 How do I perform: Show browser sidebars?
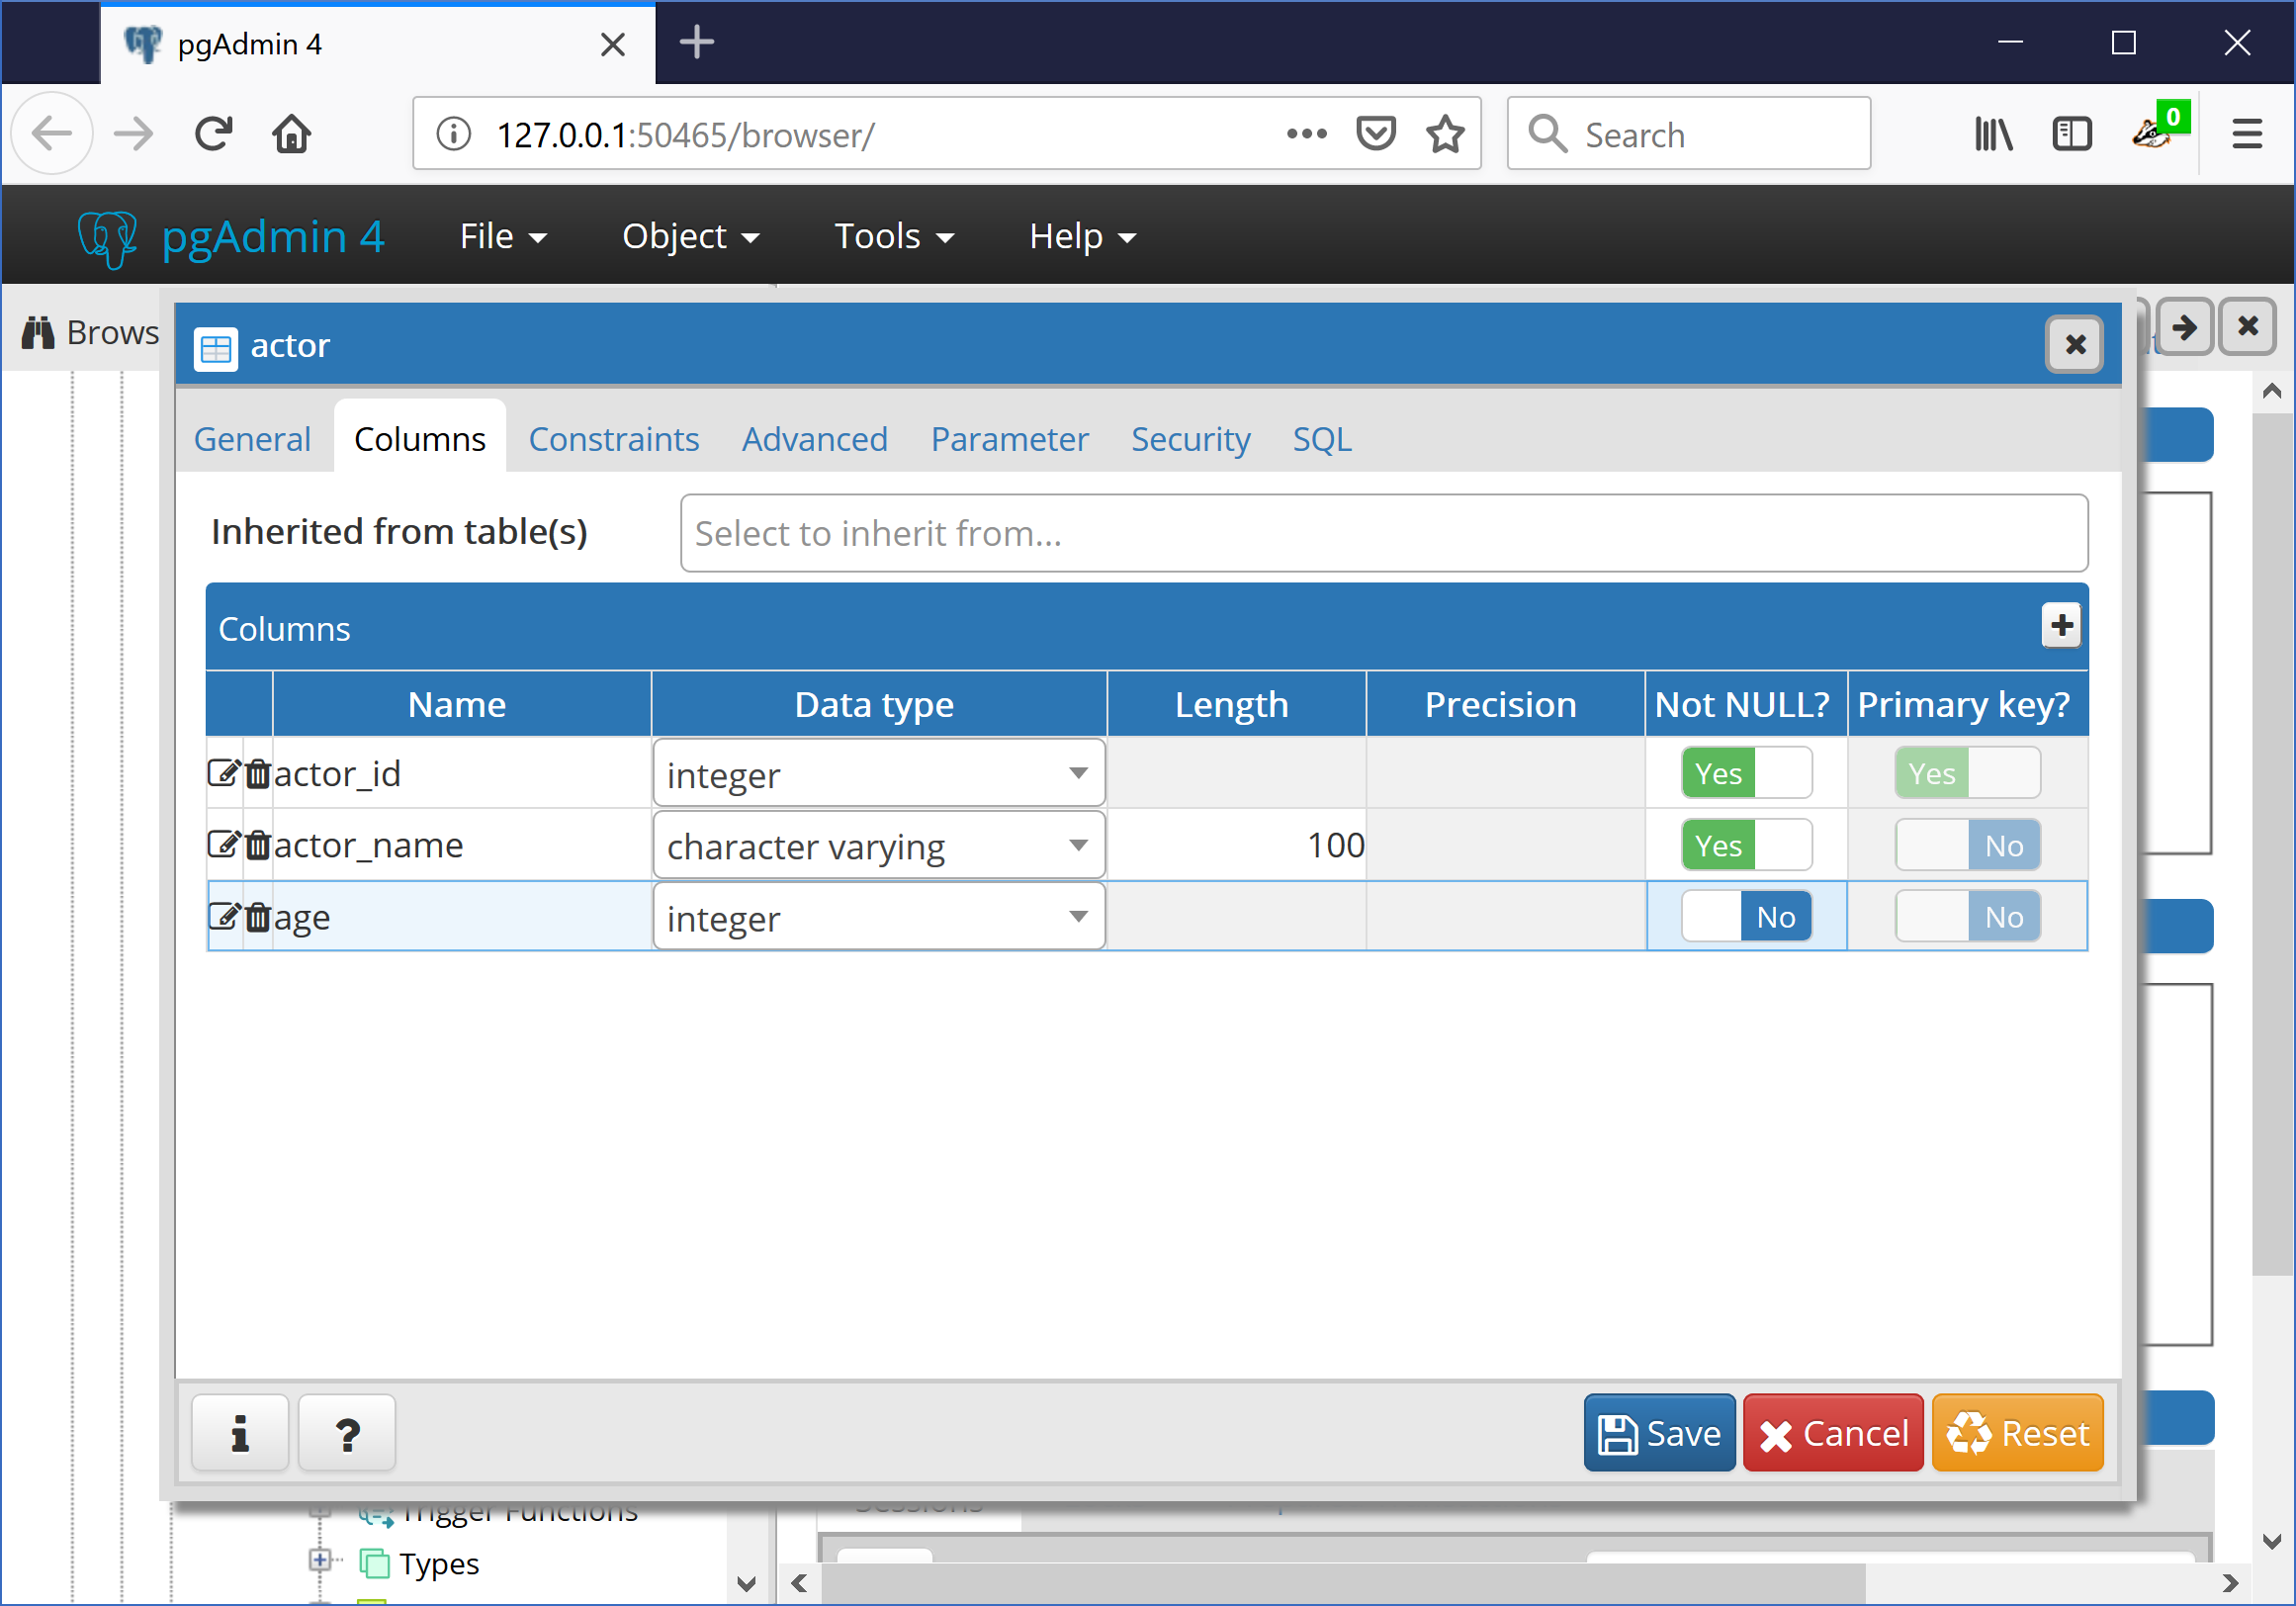2071,134
